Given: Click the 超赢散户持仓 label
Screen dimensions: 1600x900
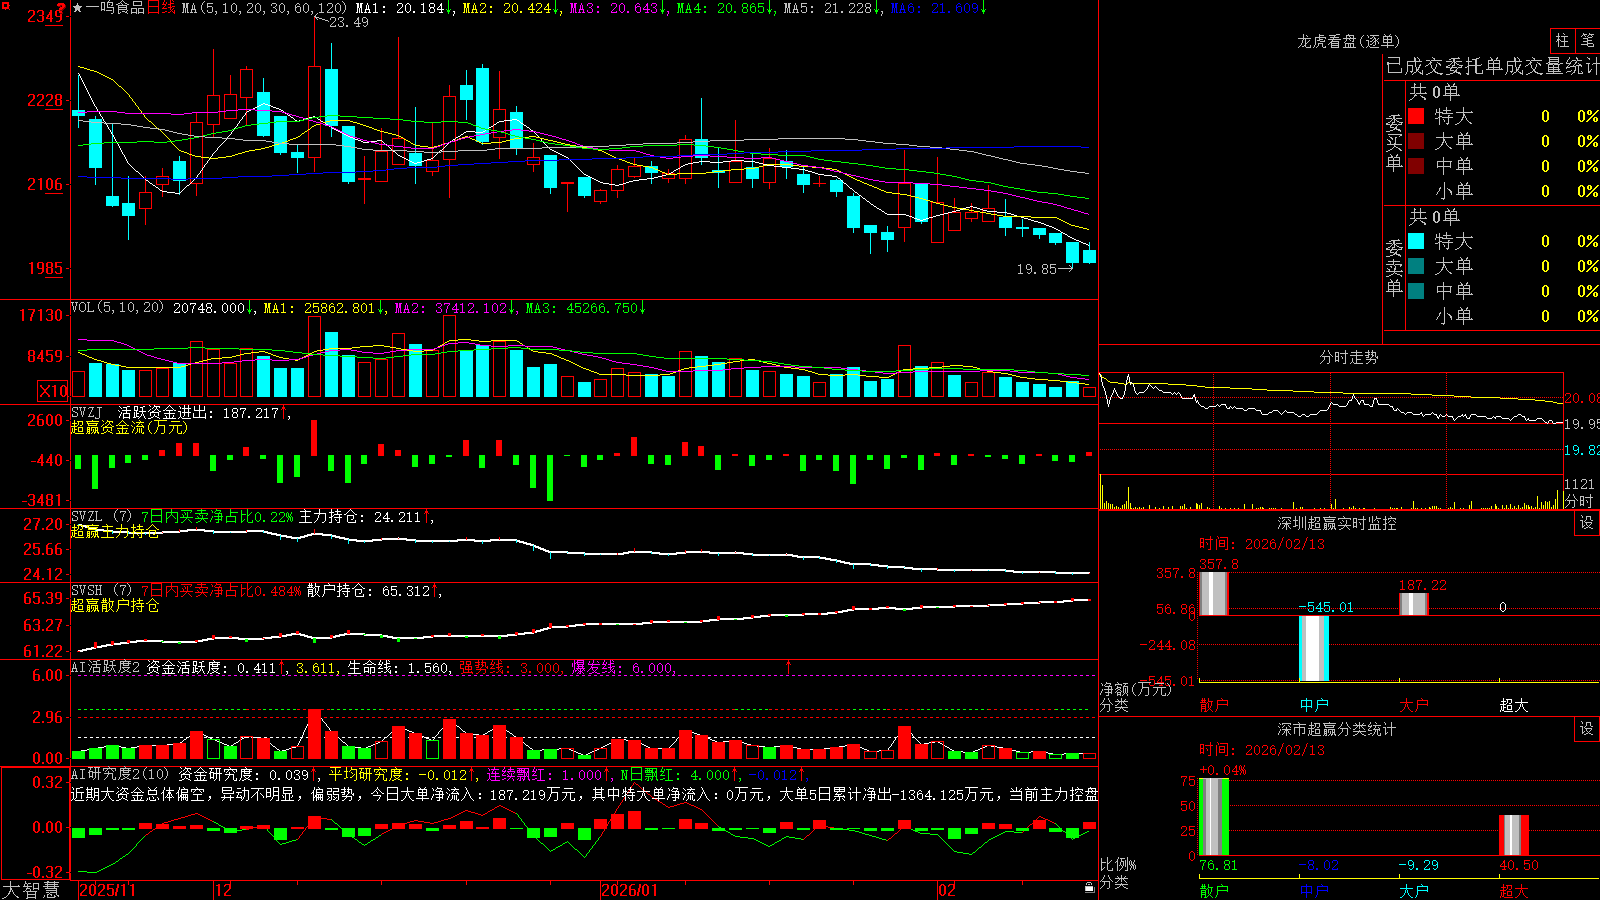Looking at the screenshot, I should (115, 605).
